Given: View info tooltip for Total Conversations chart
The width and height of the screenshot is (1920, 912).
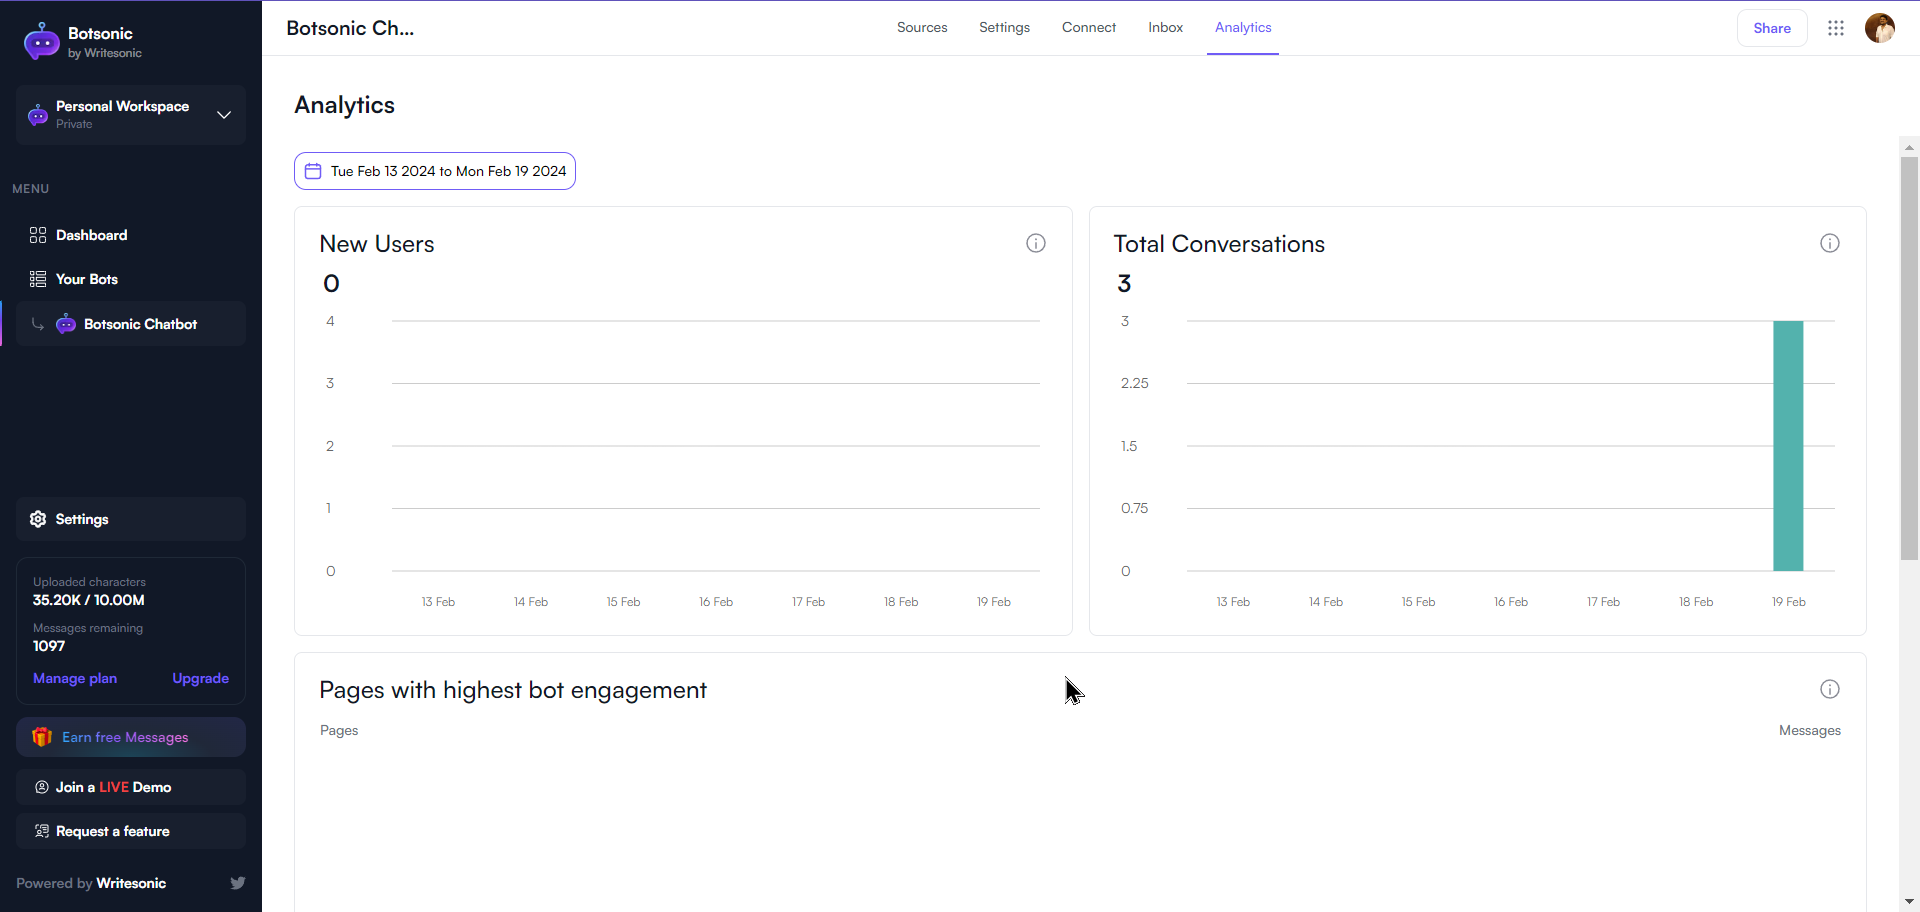Looking at the screenshot, I should click(1830, 243).
